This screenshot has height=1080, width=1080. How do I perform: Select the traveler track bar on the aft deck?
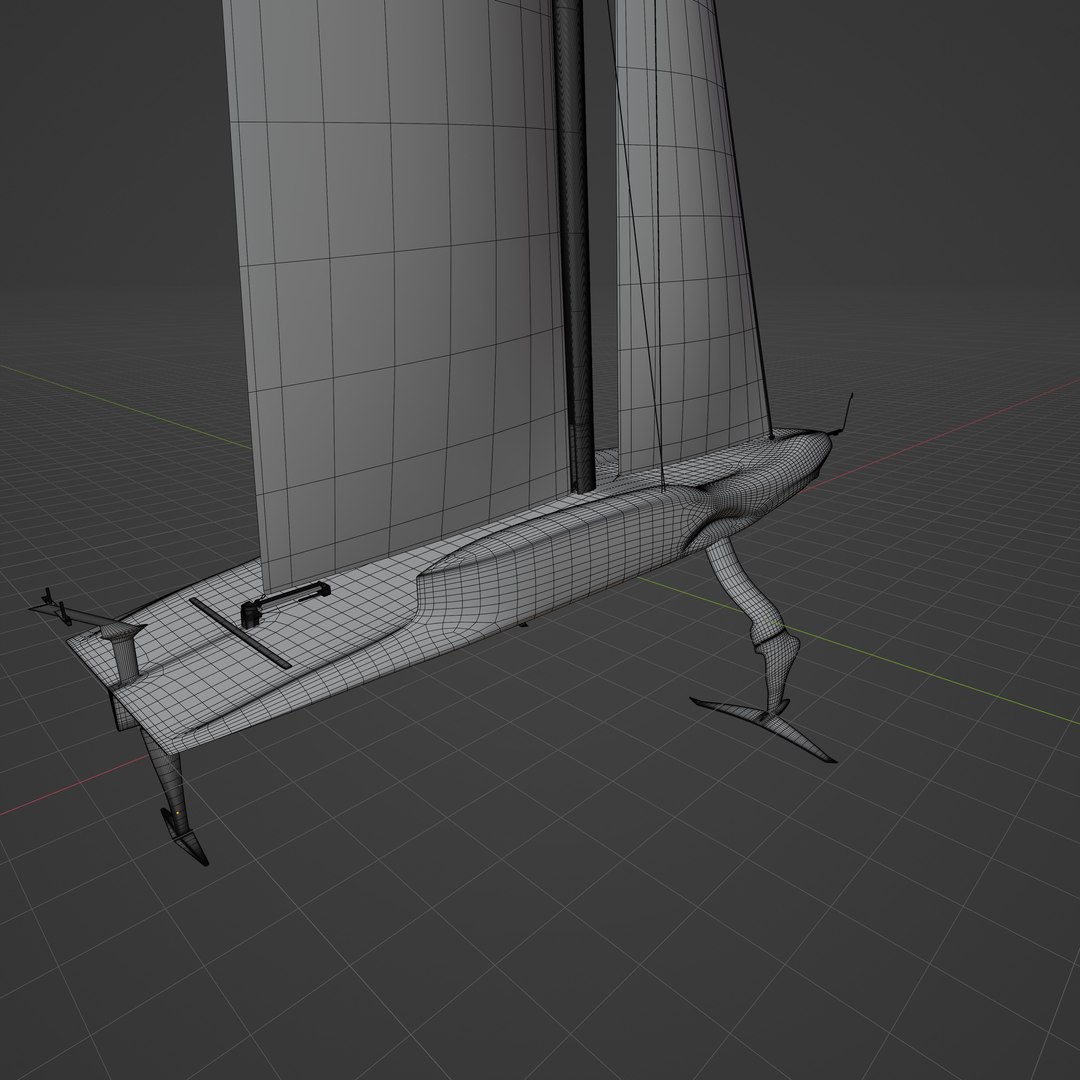[239, 632]
